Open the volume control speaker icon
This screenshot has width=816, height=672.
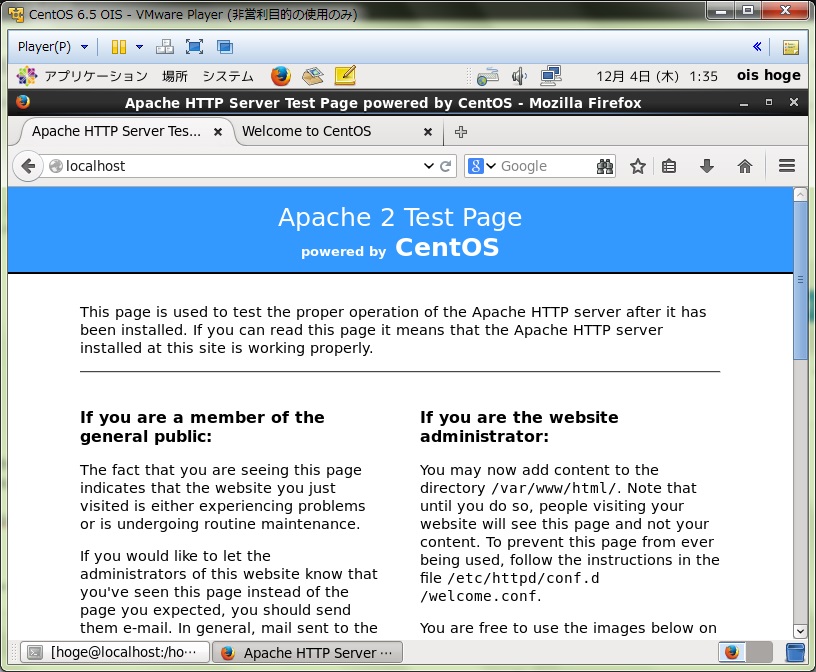click(x=519, y=77)
